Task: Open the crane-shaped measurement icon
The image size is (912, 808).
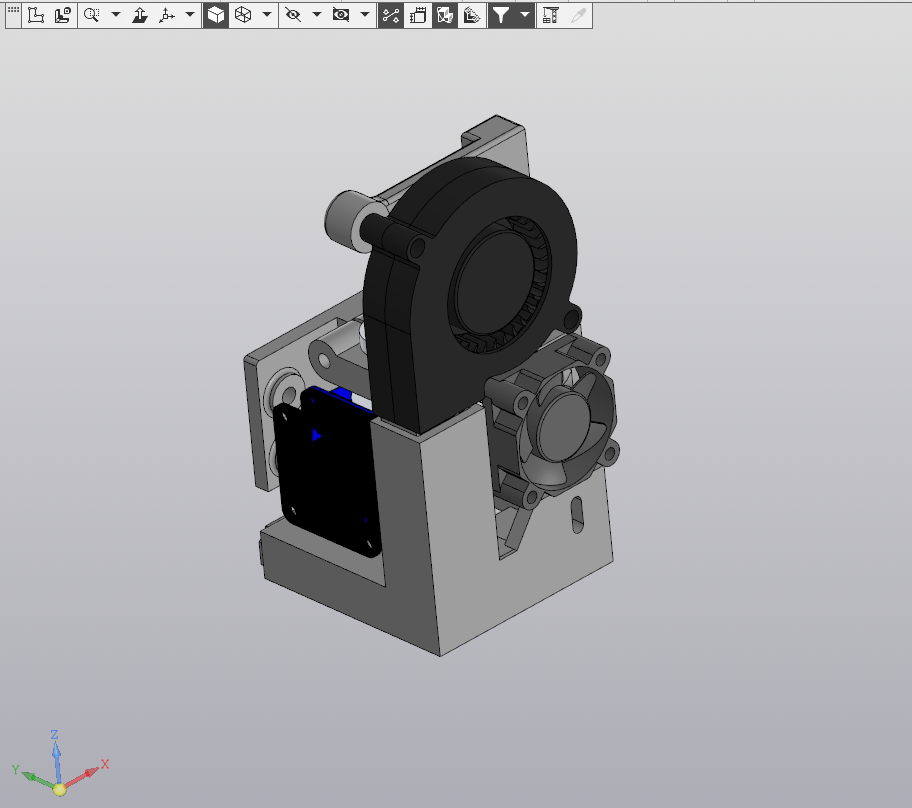Action: click(550, 15)
